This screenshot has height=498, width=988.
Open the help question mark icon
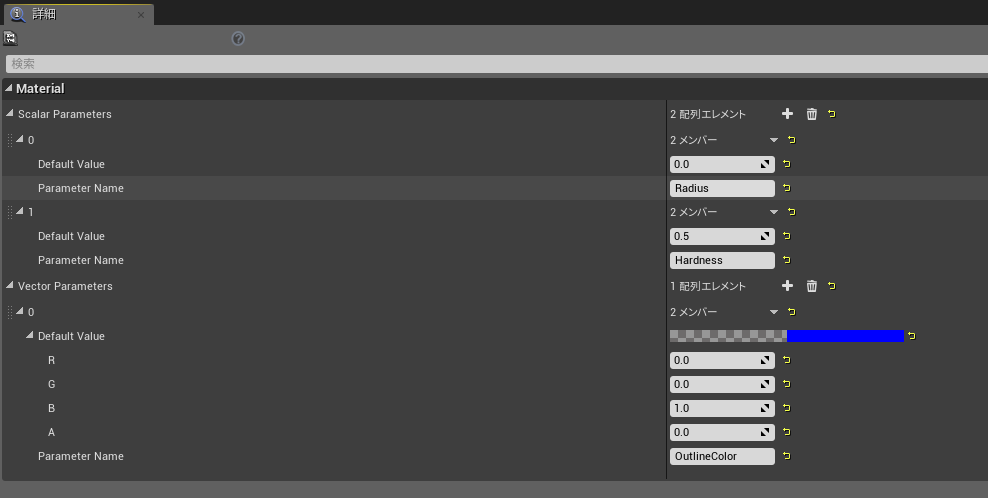click(x=238, y=38)
